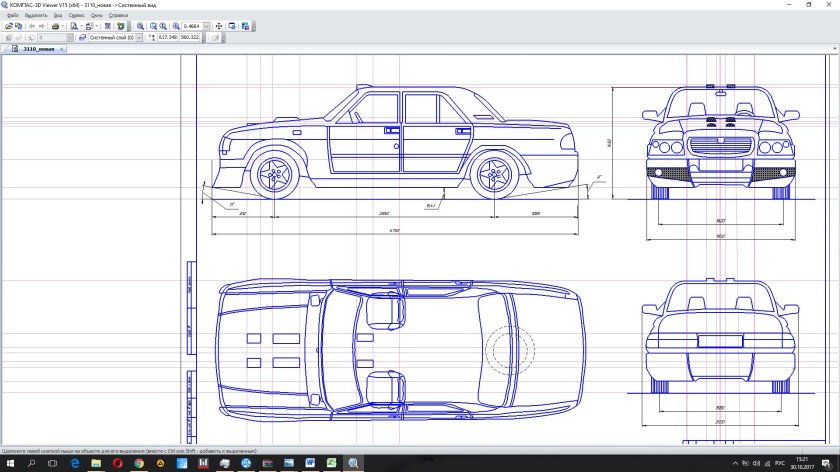Open the Windows Start menu
Screen dimensions: 840x472
pyautogui.click(x=10, y=464)
